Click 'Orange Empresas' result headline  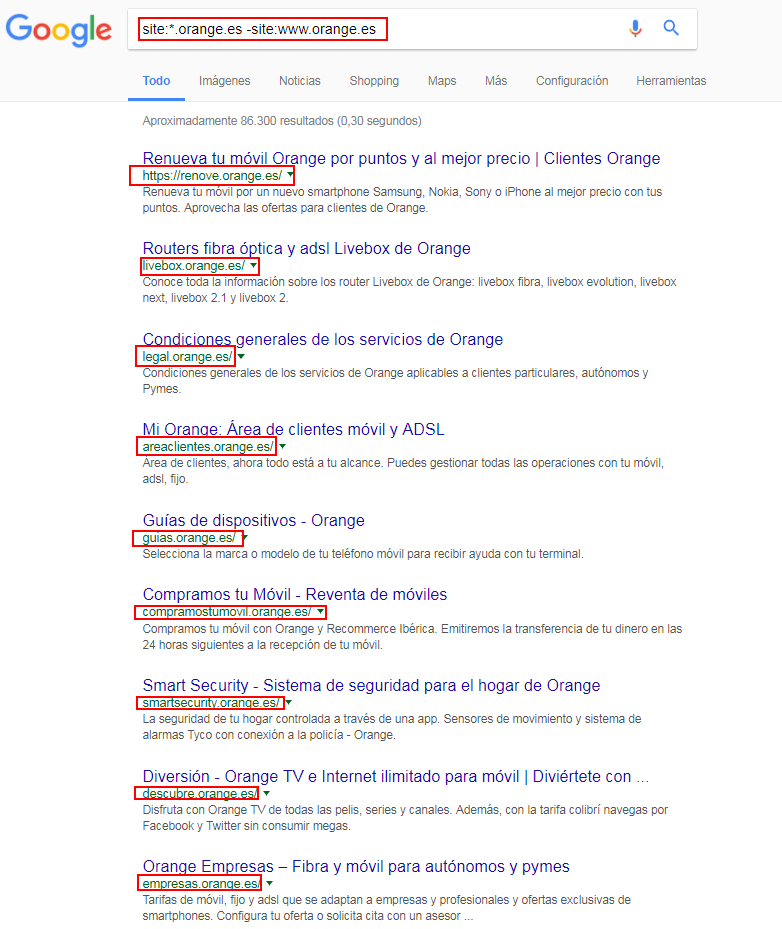[x=356, y=866]
